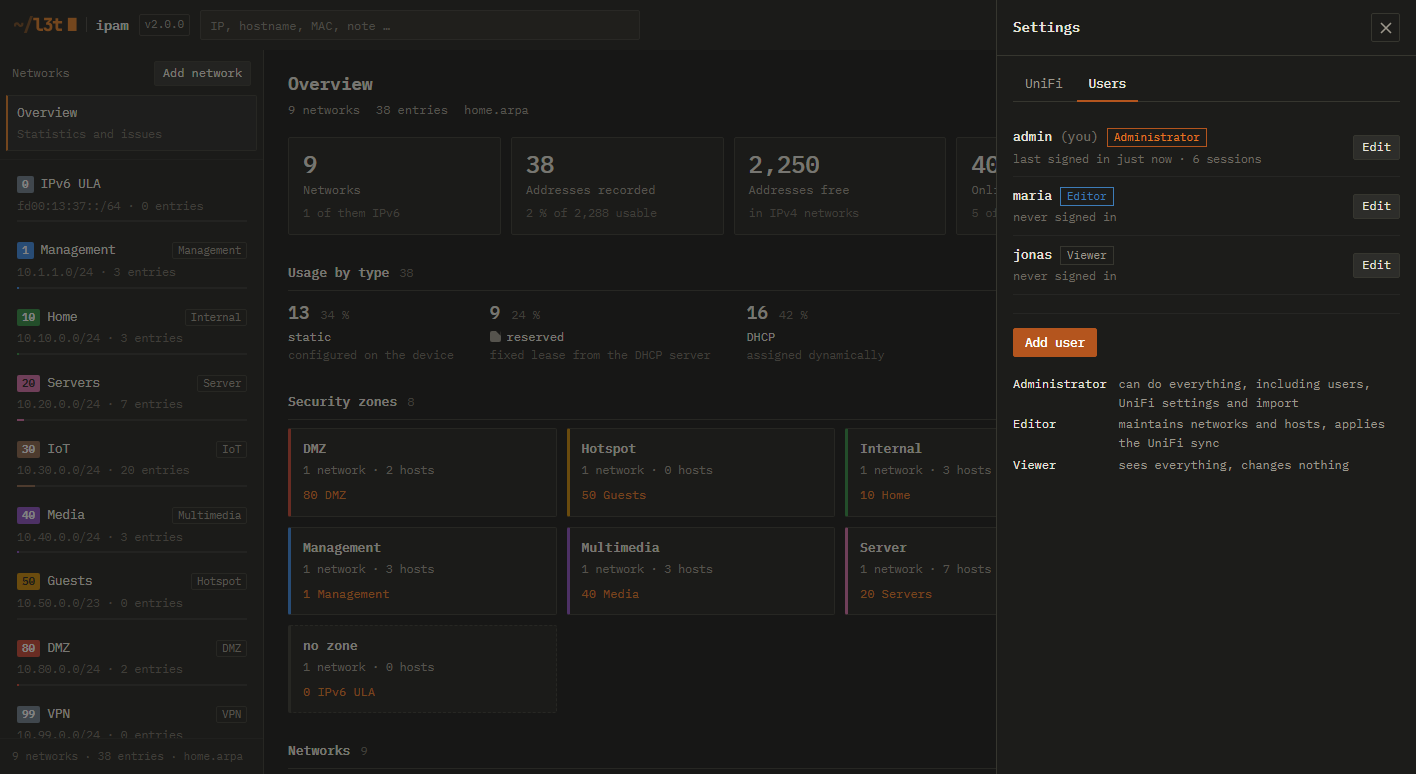Edit the admin user
The image size is (1416, 774).
1376,147
